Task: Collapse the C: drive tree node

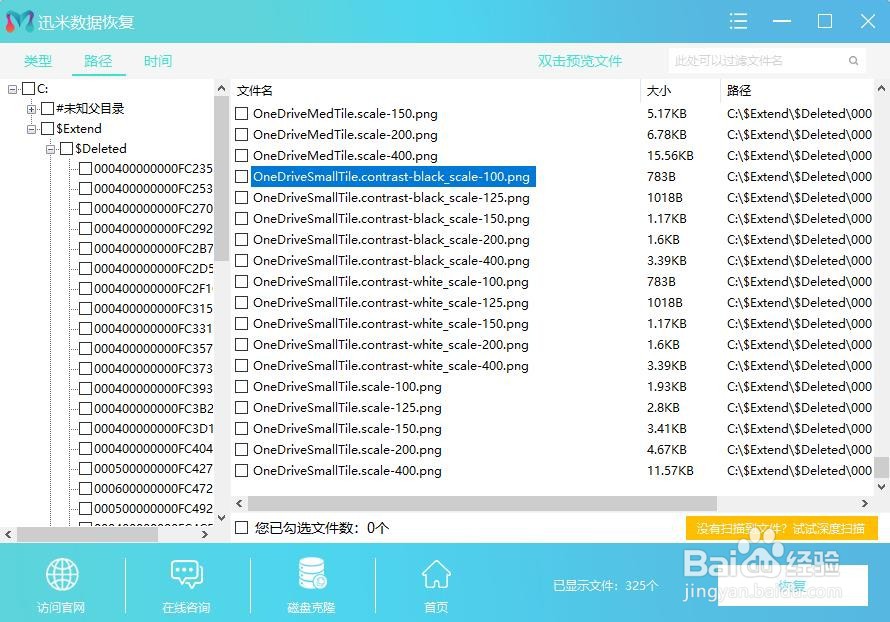Action: pyautogui.click(x=12, y=89)
